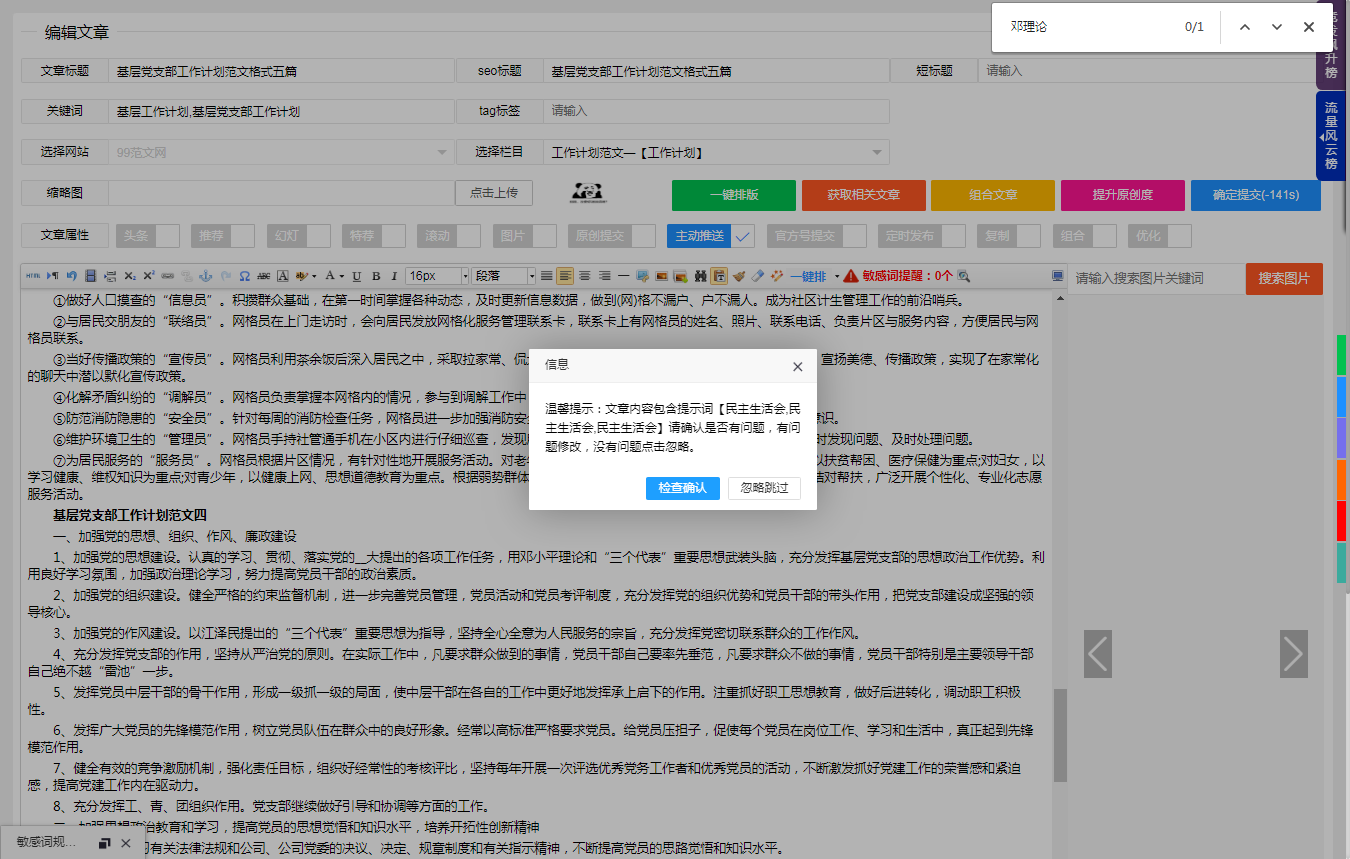This screenshot has width=1350, height=859.
Task: Apply bold formatting to text
Action: point(375,276)
